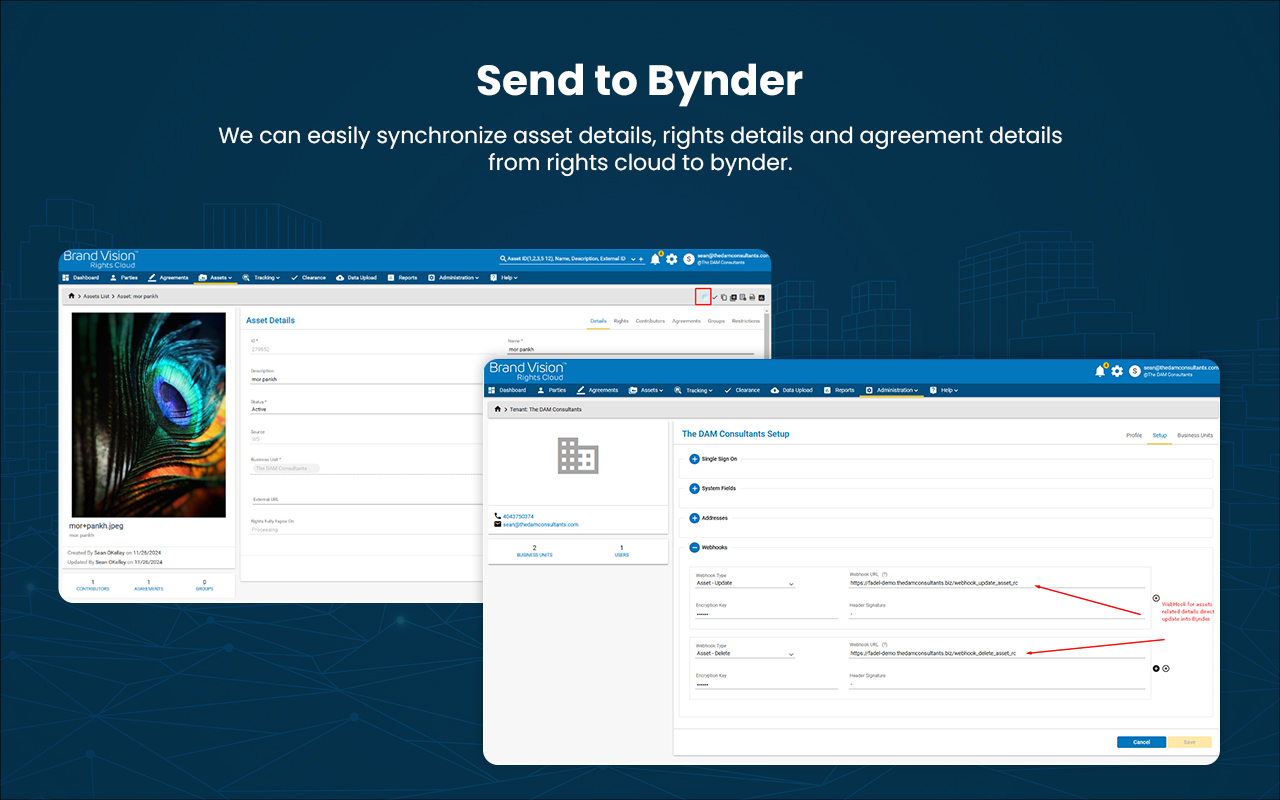Viewport: 1280px width, 800px height.
Task: Click the Business Units count link
Action: (534, 551)
